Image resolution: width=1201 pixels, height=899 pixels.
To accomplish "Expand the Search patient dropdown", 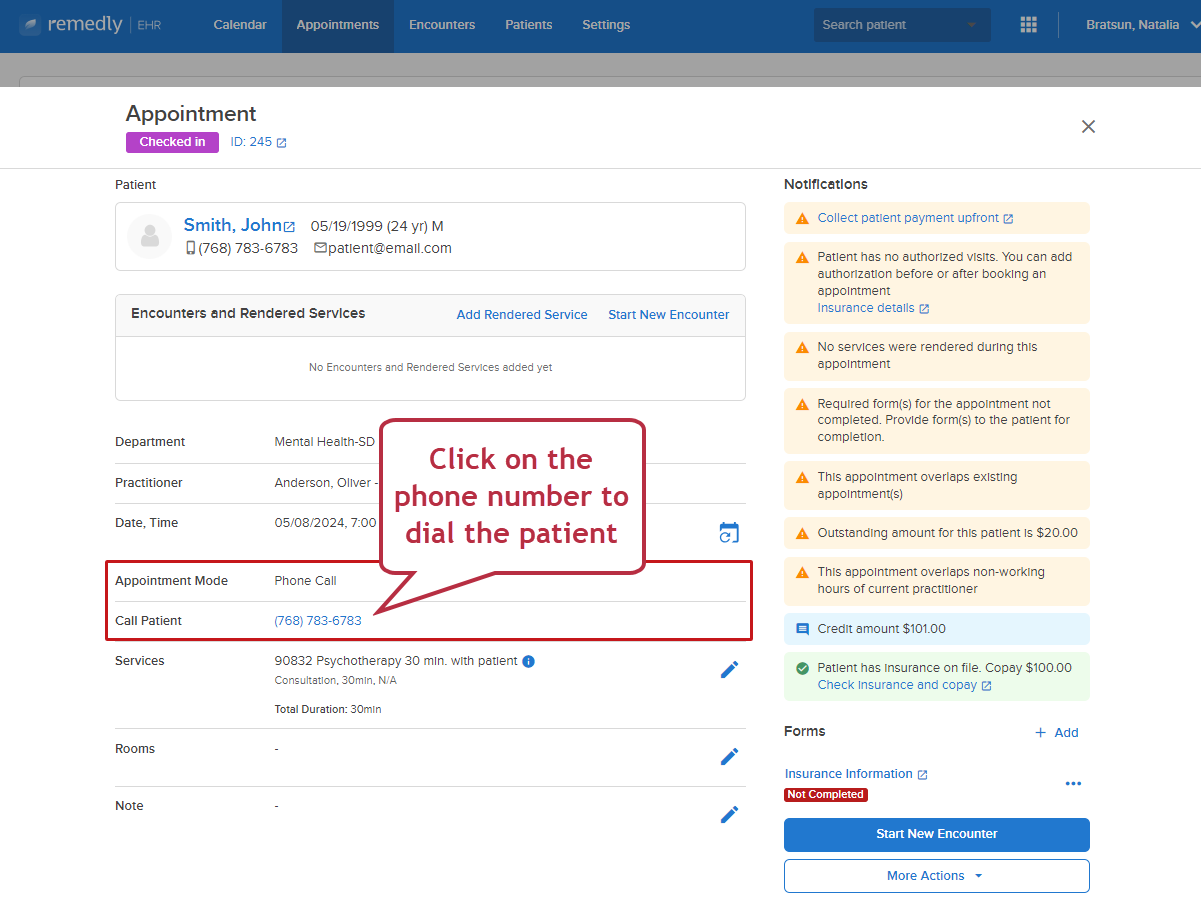I will point(972,25).
